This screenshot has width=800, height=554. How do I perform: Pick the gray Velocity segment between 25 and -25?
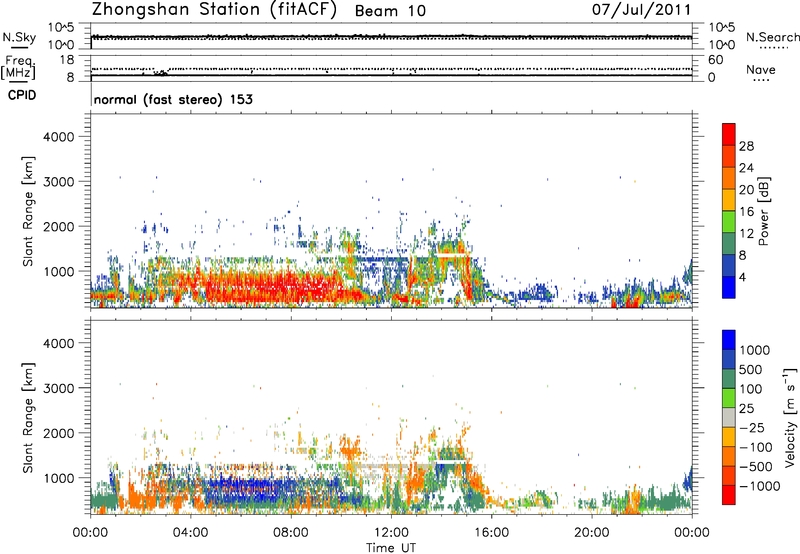pos(729,417)
